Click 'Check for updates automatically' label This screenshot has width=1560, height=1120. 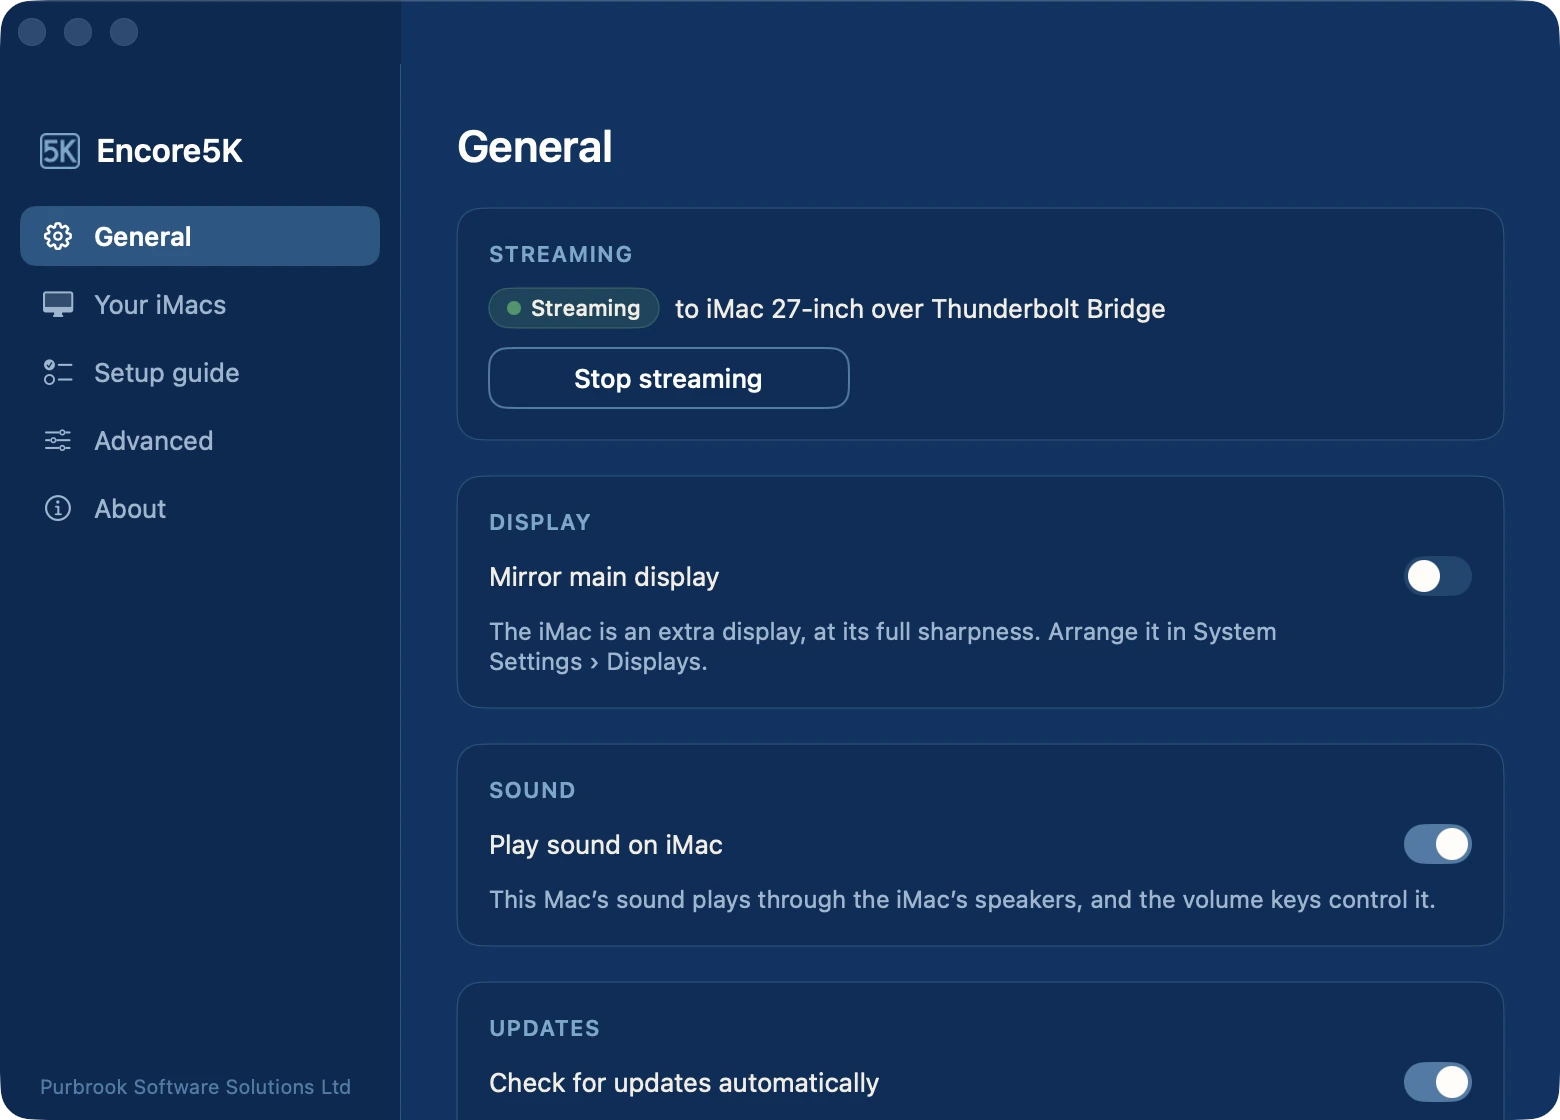(x=684, y=1083)
